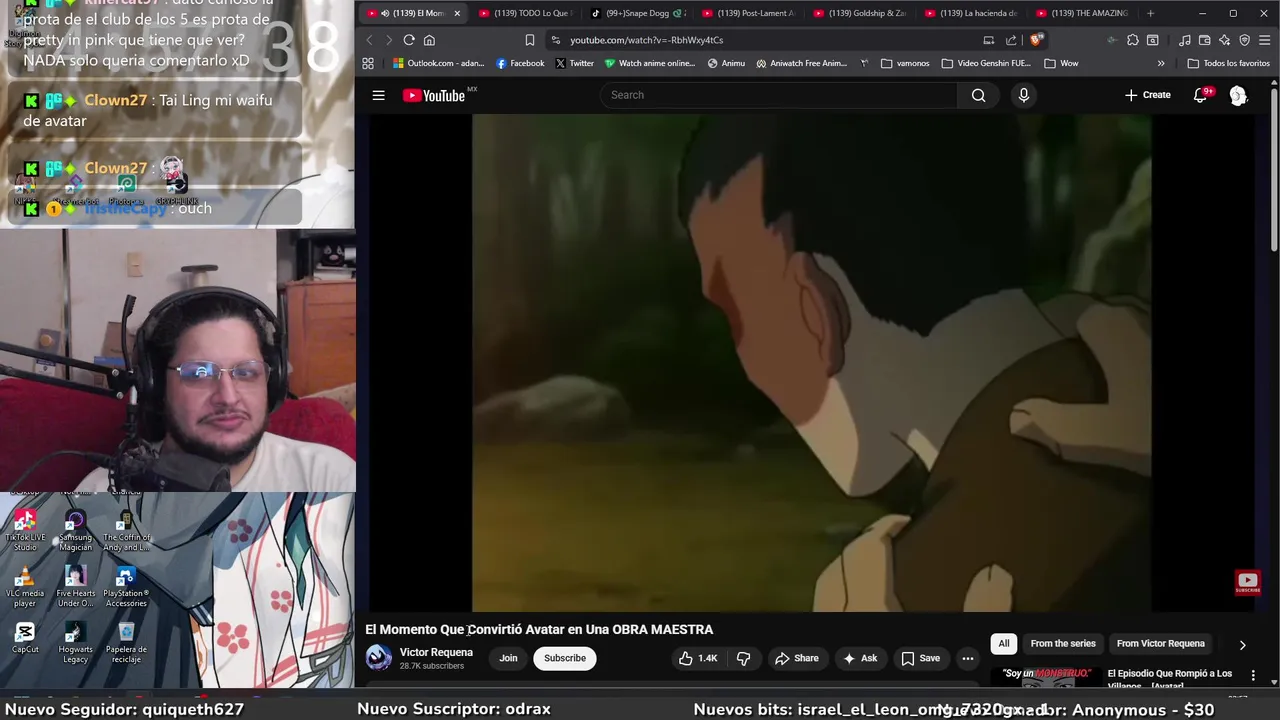Open Watch anime online bookmark

point(649,63)
